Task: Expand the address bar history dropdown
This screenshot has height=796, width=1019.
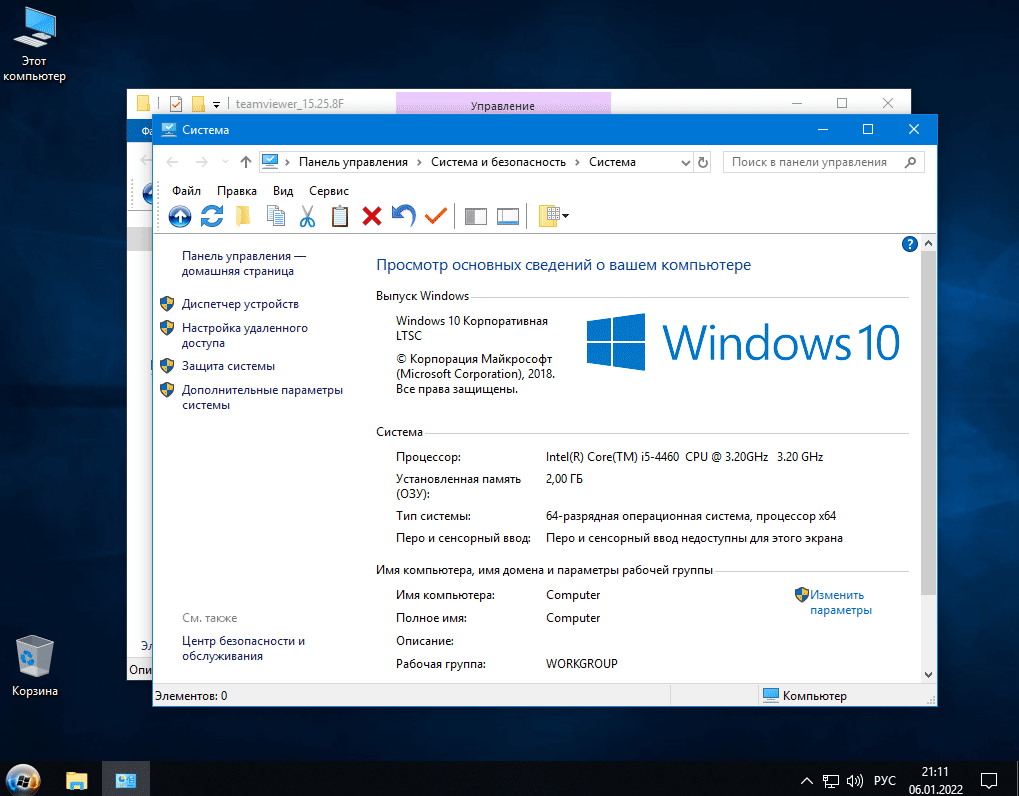Action: 686,162
